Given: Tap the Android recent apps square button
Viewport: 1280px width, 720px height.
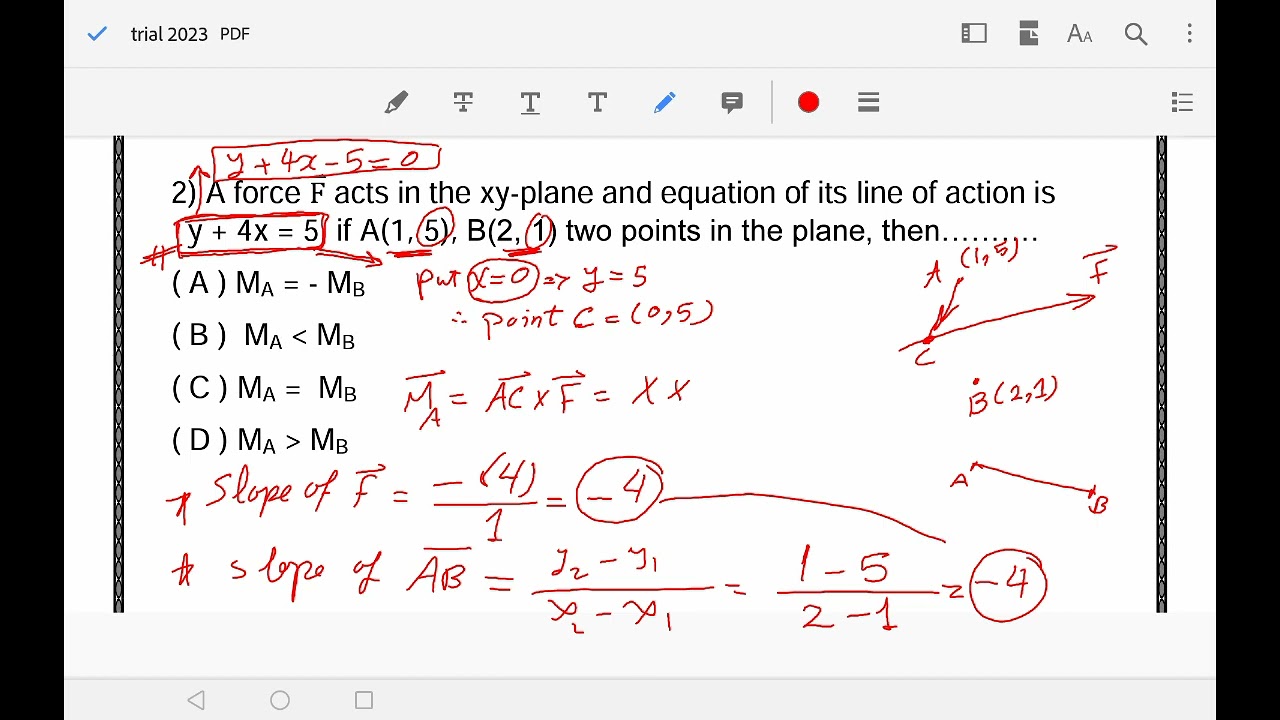Looking at the screenshot, I should (x=364, y=700).
